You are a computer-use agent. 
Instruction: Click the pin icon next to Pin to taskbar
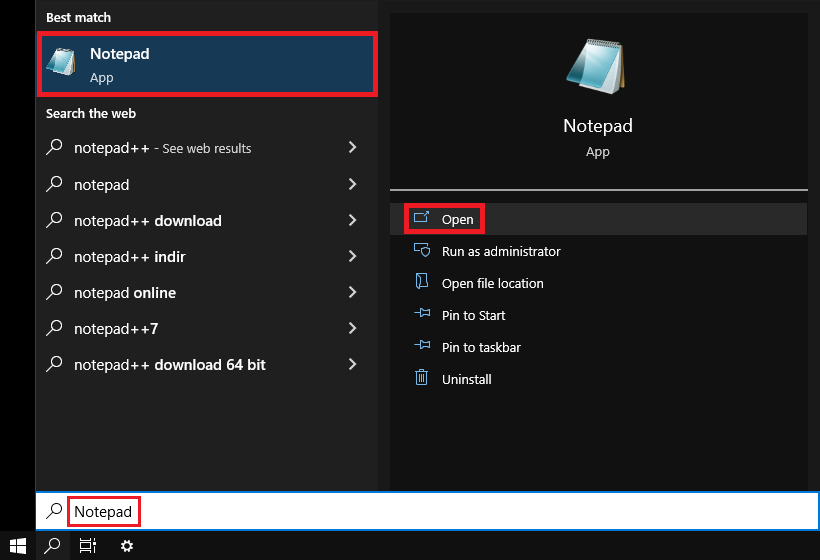[x=422, y=345]
